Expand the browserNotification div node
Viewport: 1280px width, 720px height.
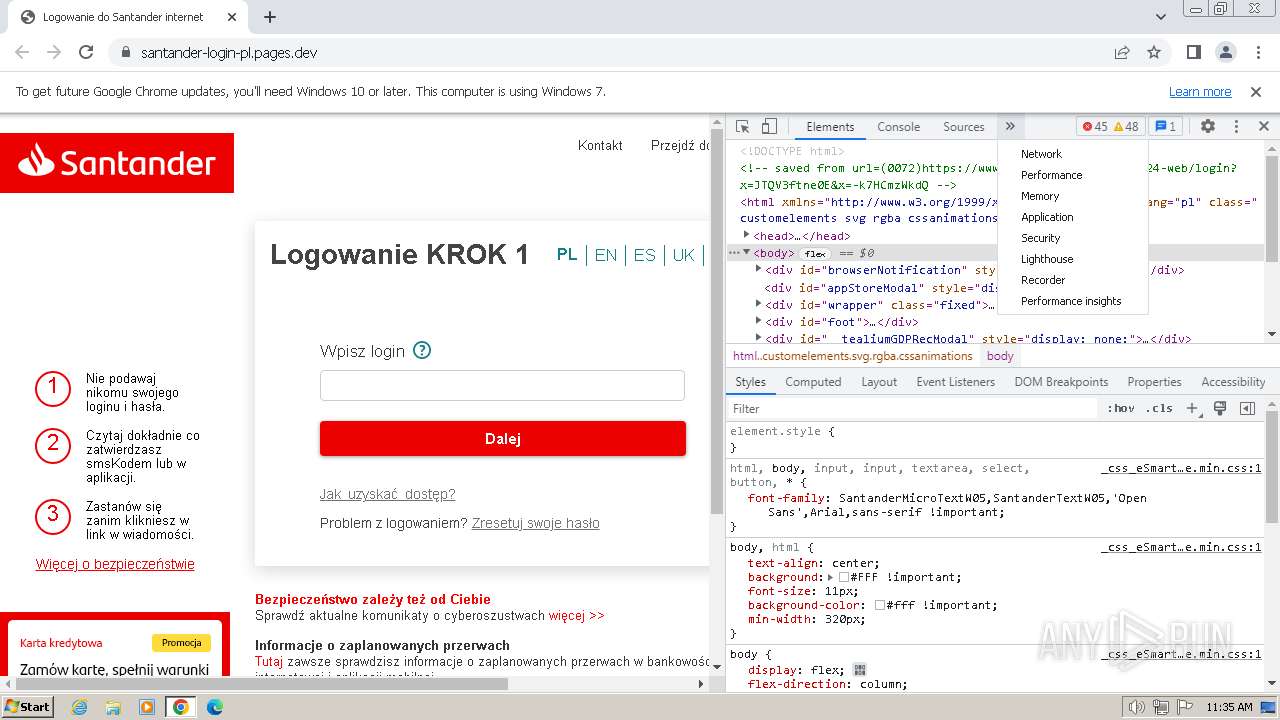[x=758, y=269]
